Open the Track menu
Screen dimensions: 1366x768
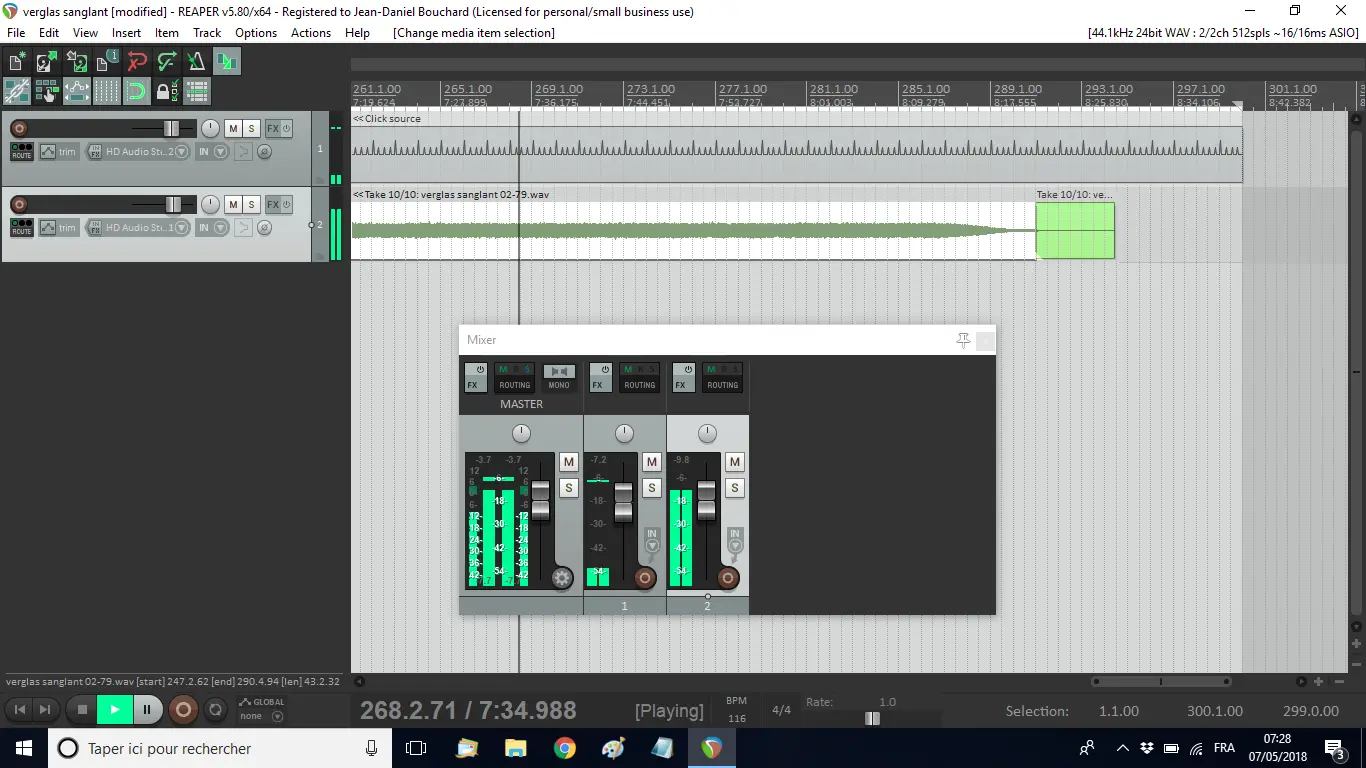207,33
